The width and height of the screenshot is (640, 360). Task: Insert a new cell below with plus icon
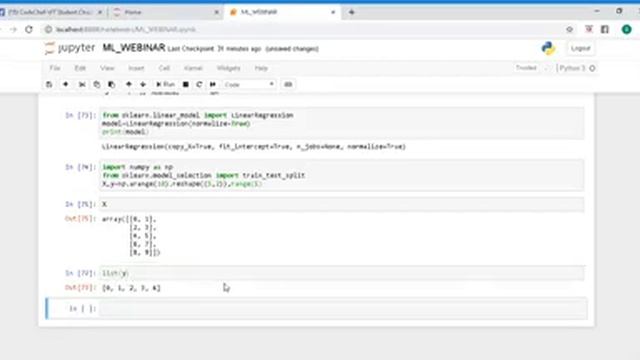pos(65,84)
